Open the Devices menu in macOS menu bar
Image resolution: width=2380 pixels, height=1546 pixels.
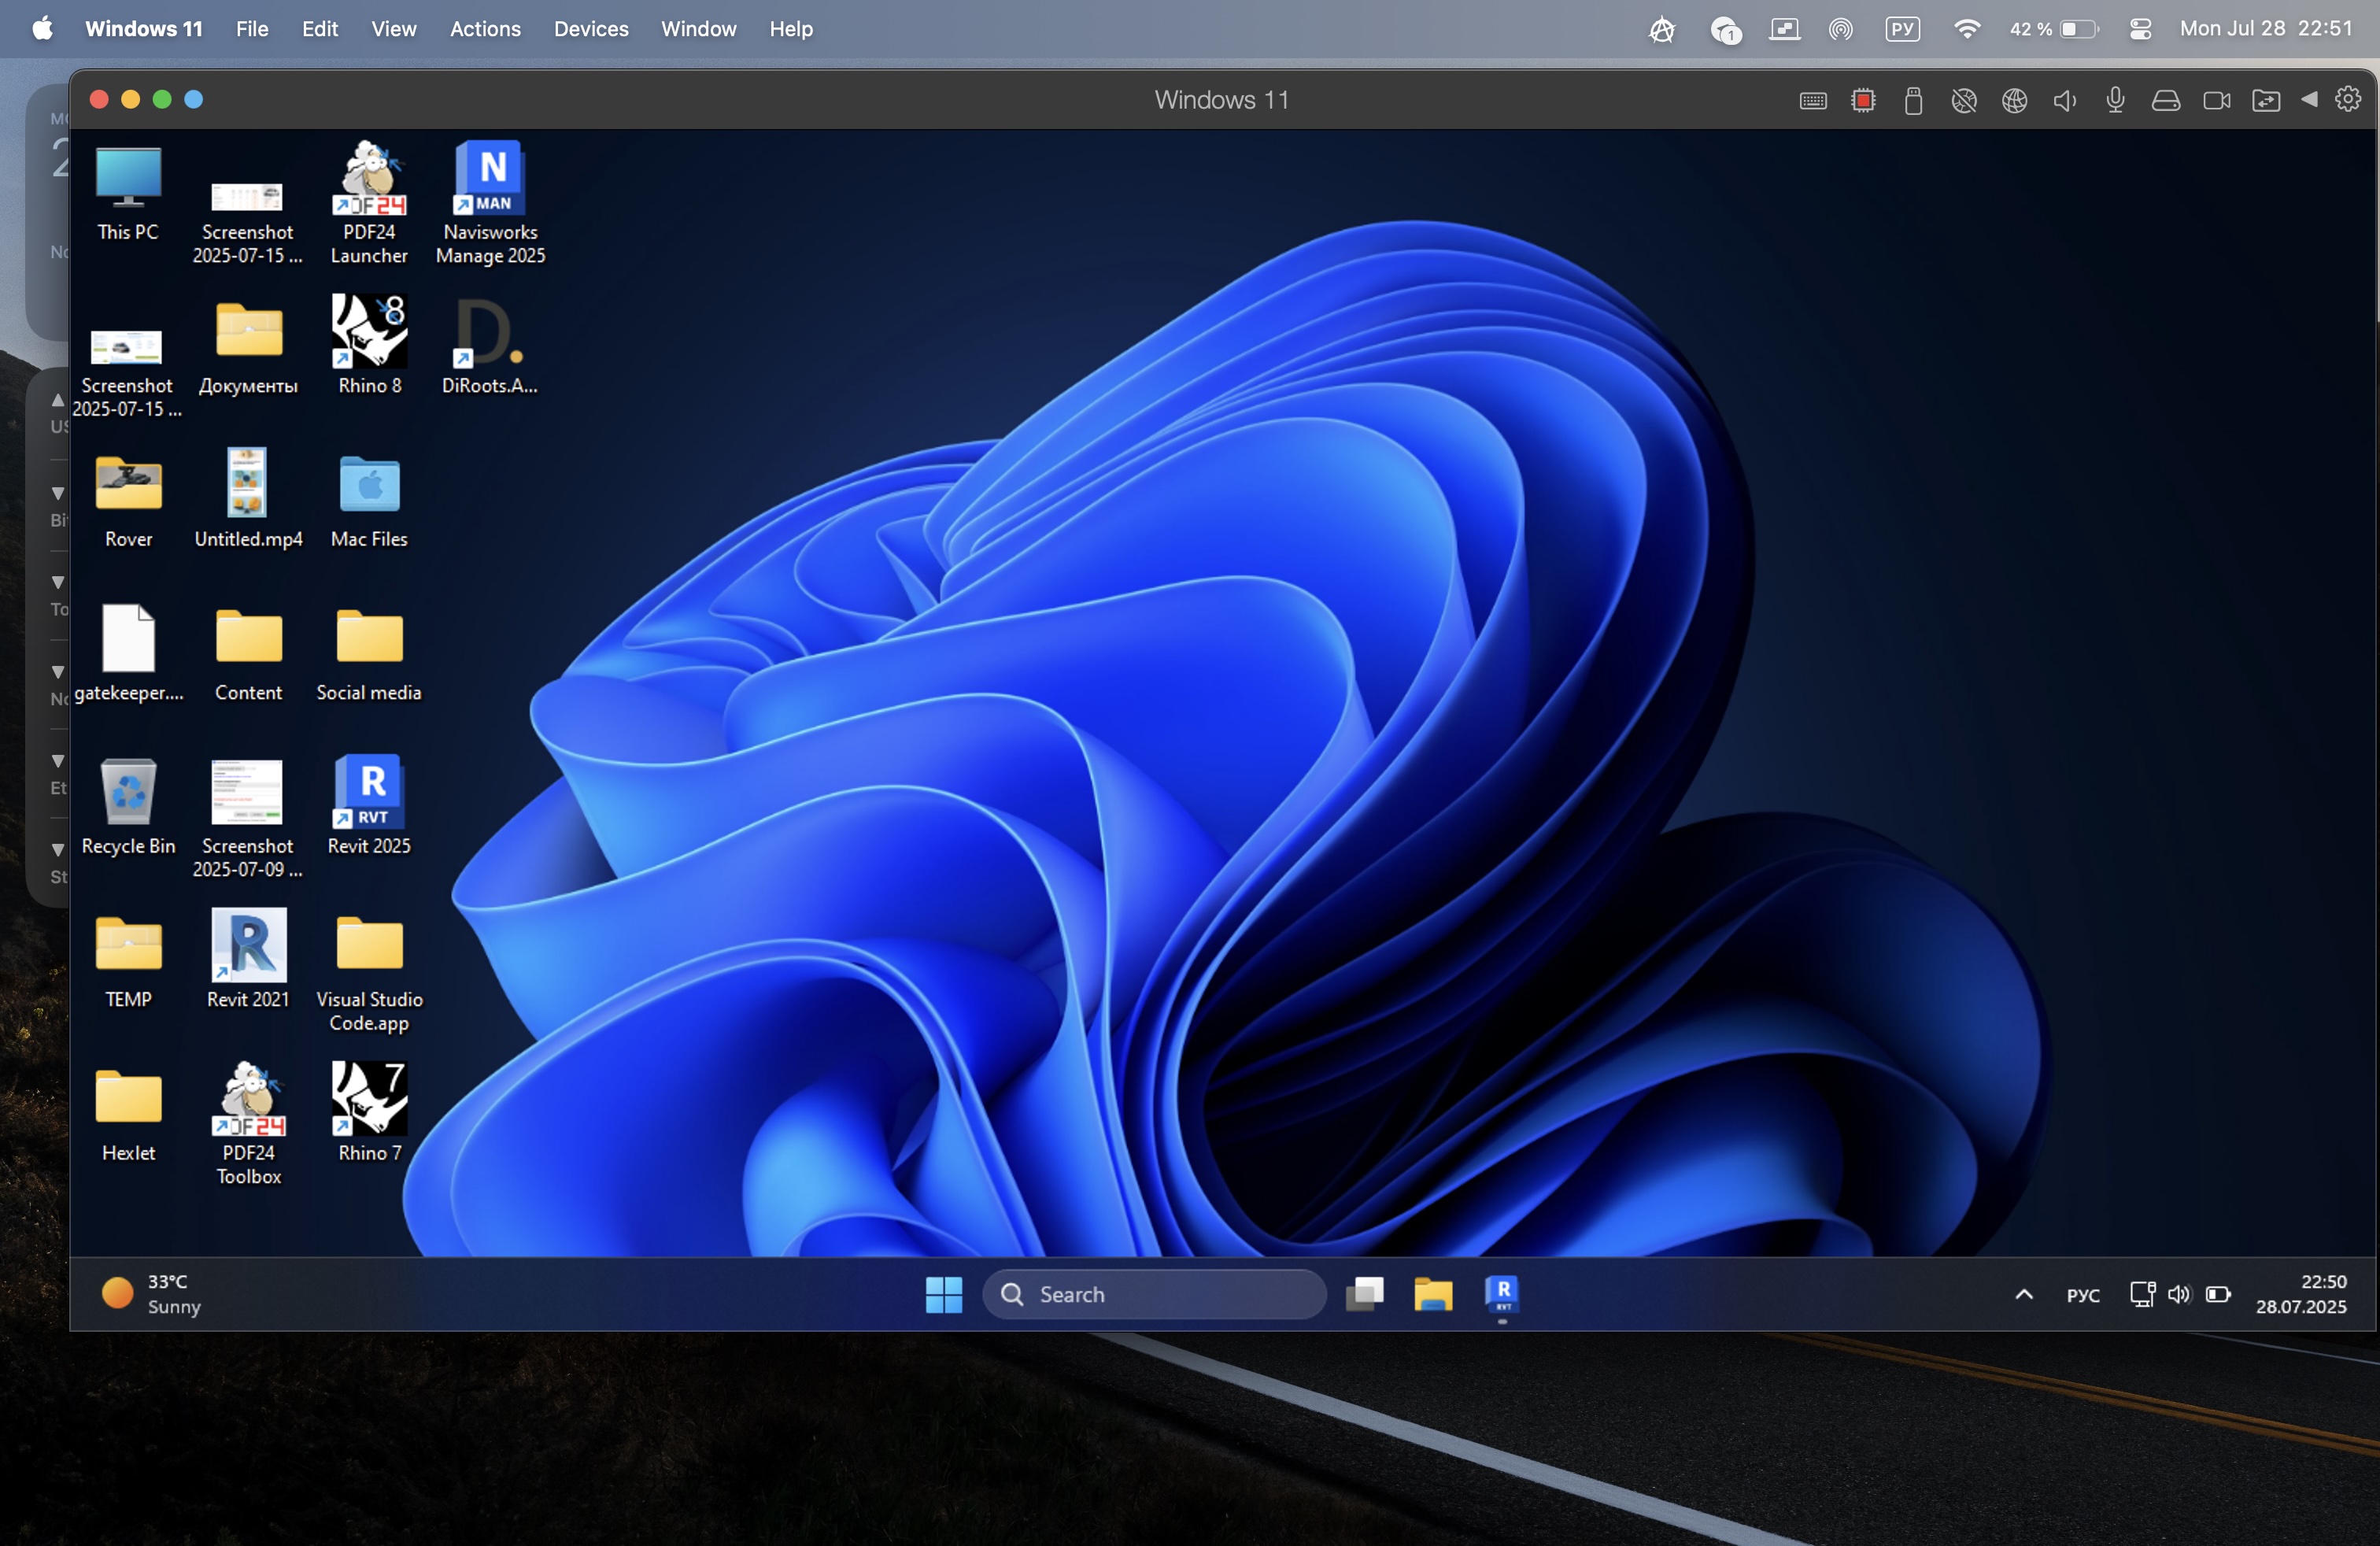point(591,29)
